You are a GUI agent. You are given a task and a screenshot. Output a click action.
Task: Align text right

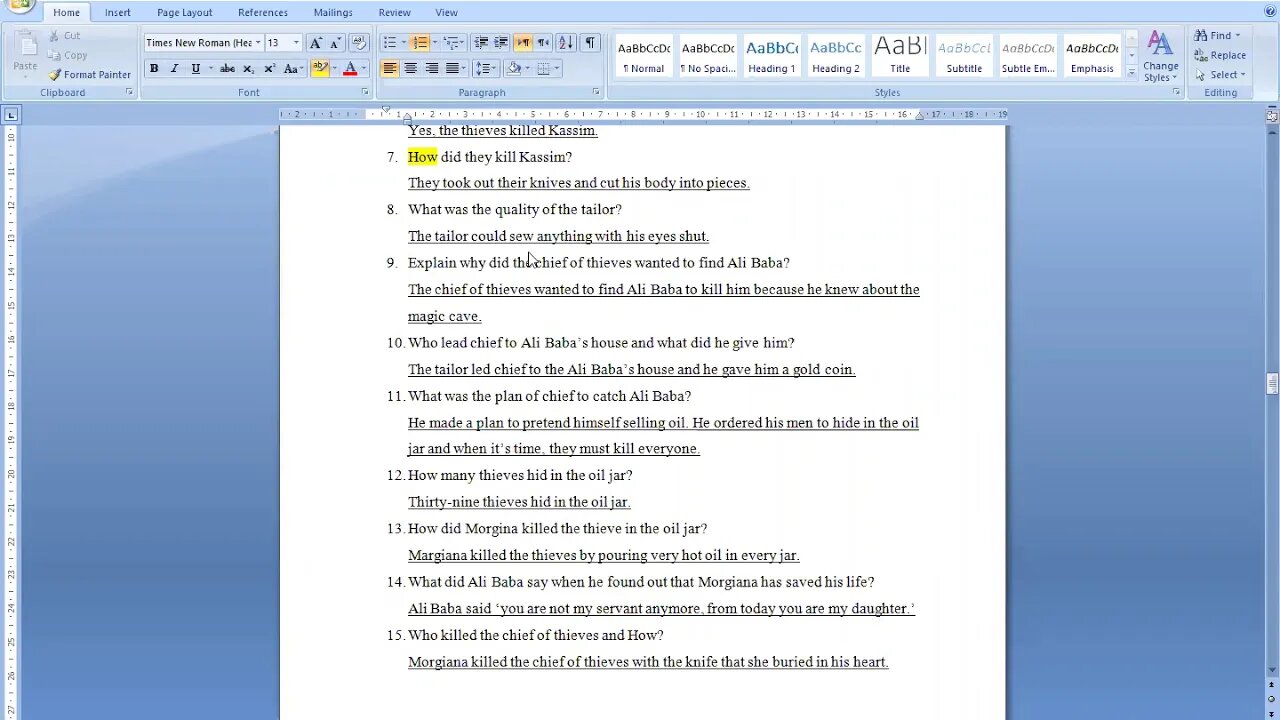tap(431, 69)
